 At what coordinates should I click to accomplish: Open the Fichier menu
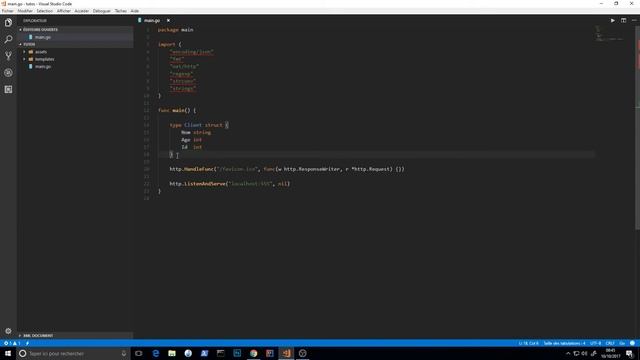pyautogui.click(x=8, y=11)
